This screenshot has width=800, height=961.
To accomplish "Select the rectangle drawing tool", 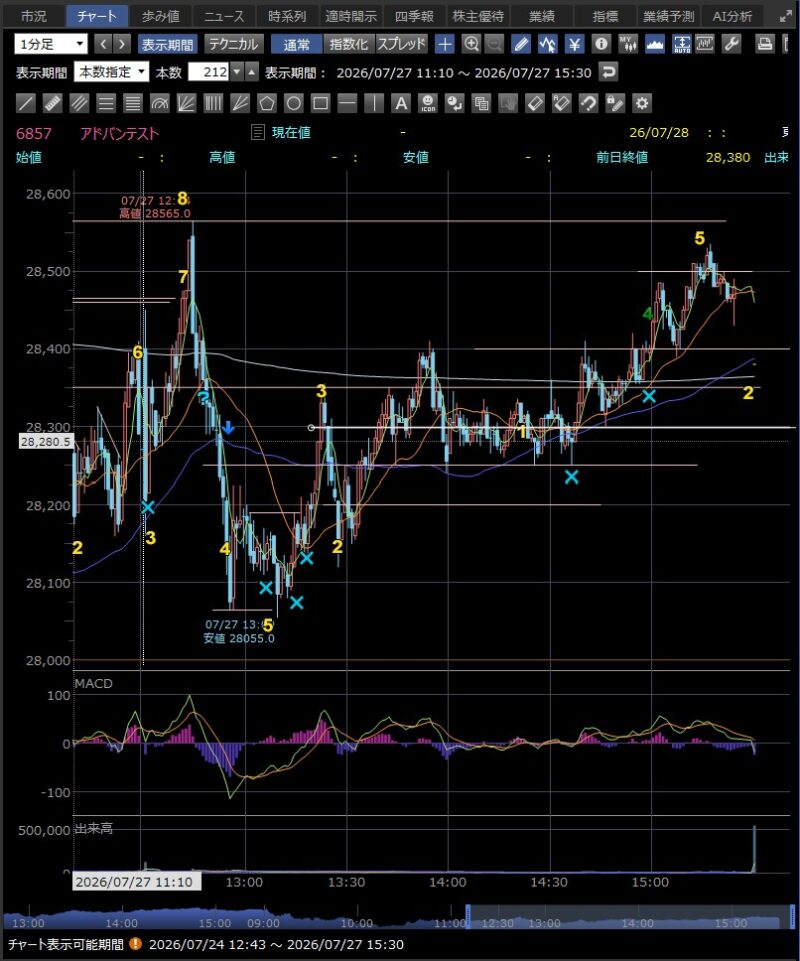I will (320, 103).
